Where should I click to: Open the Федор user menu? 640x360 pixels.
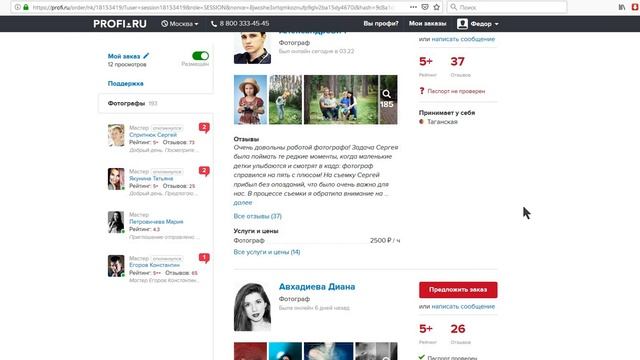tap(484, 24)
